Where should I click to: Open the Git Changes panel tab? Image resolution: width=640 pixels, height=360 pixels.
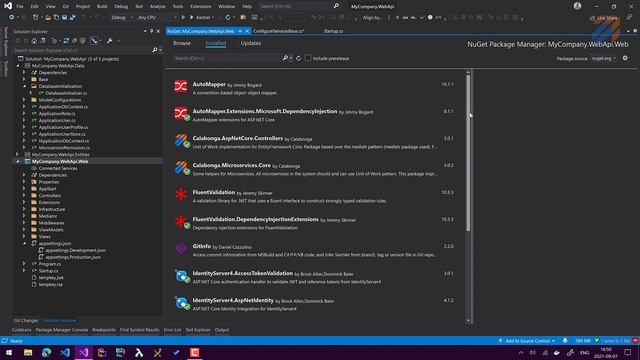coord(26,320)
